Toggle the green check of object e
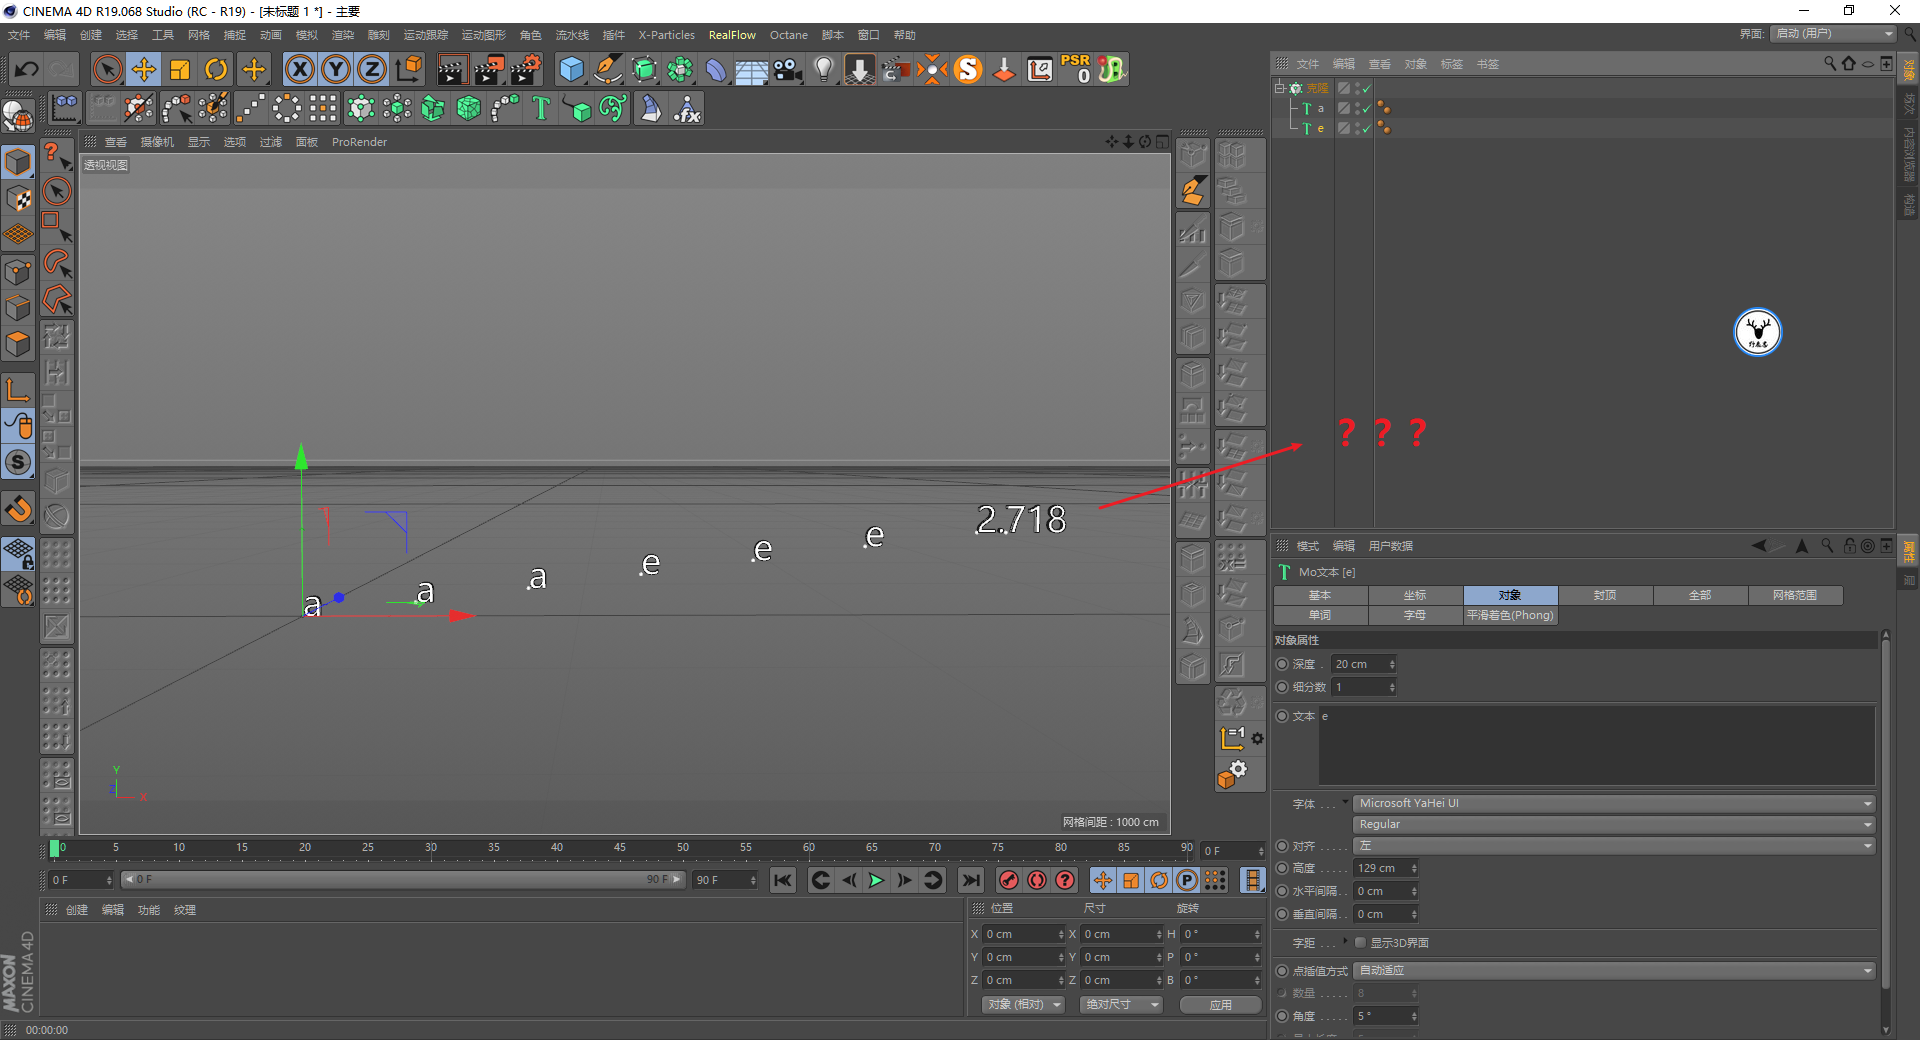This screenshot has height=1040, width=1920. coord(1366,128)
